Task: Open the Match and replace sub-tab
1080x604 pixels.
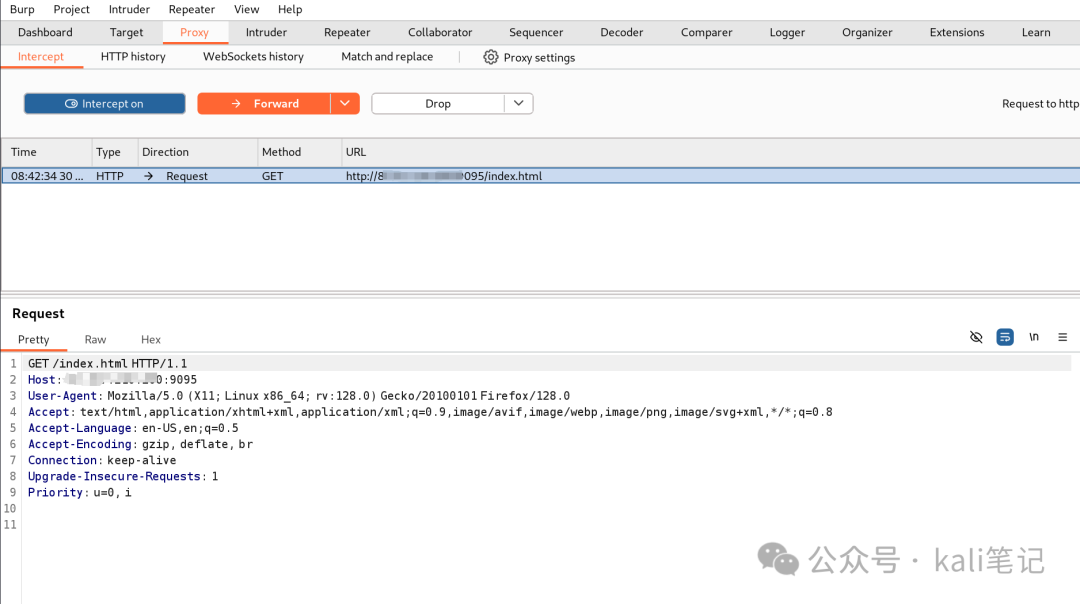Action: click(x=387, y=56)
